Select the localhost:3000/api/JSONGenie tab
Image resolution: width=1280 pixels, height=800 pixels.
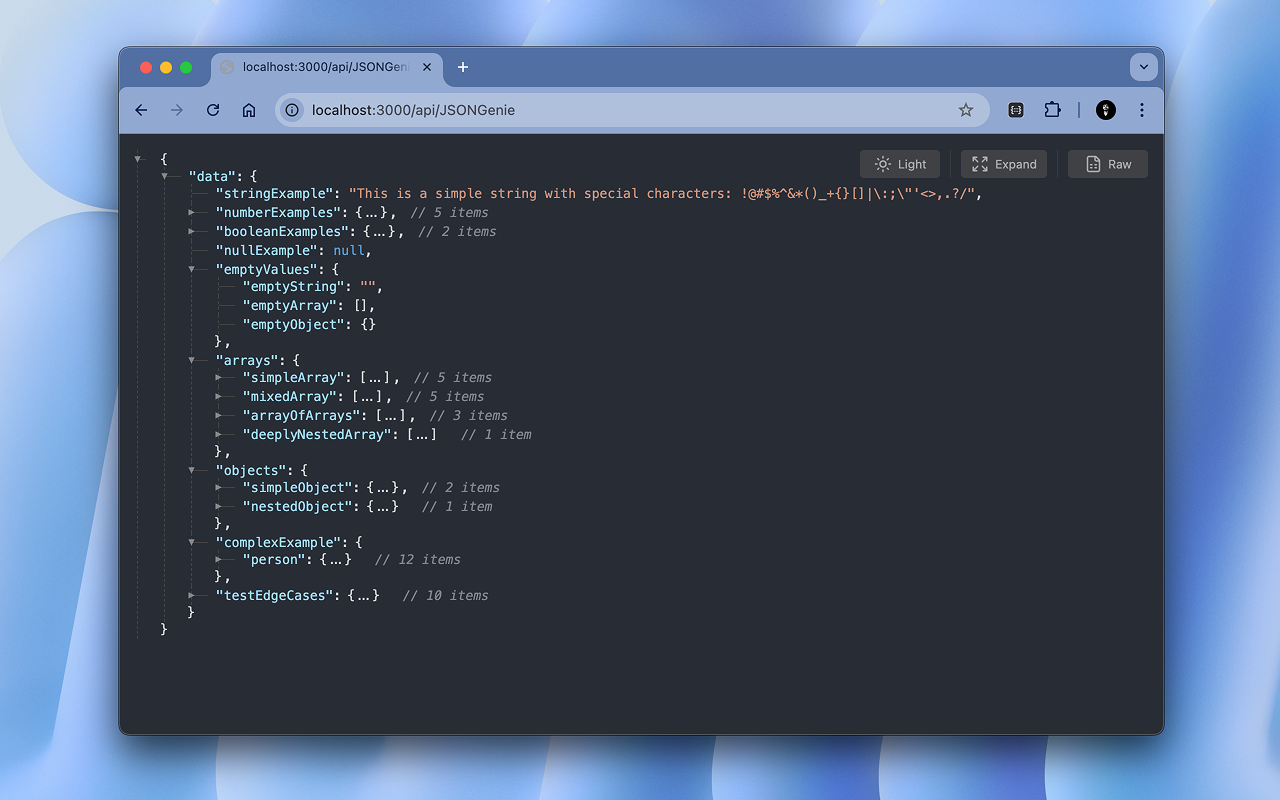coord(320,67)
